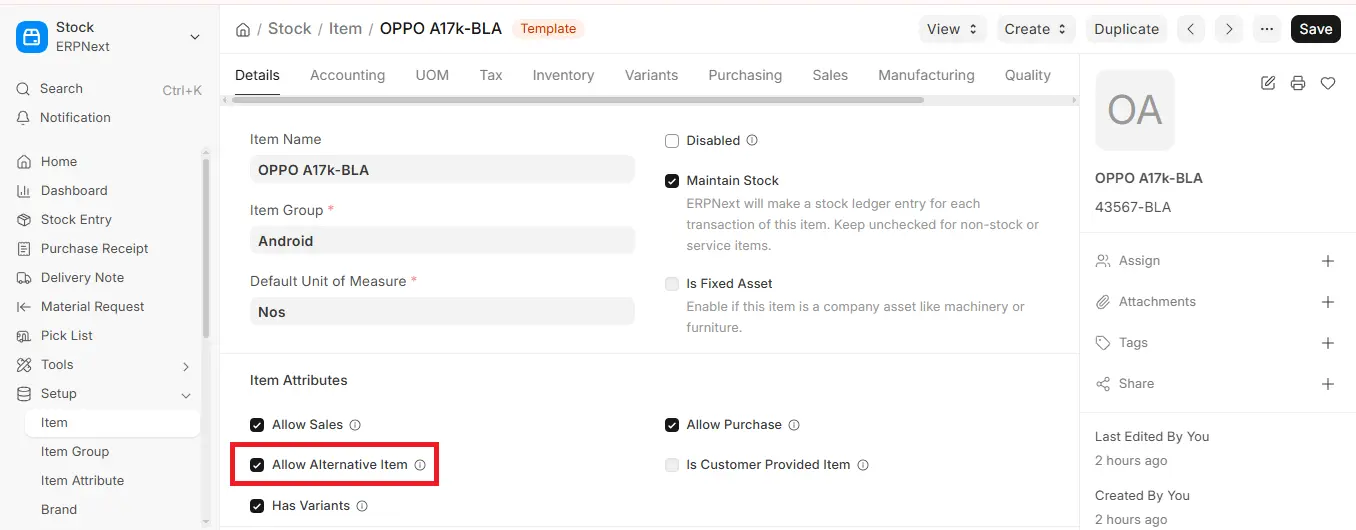Click the Duplicate button

point(1127,29)
